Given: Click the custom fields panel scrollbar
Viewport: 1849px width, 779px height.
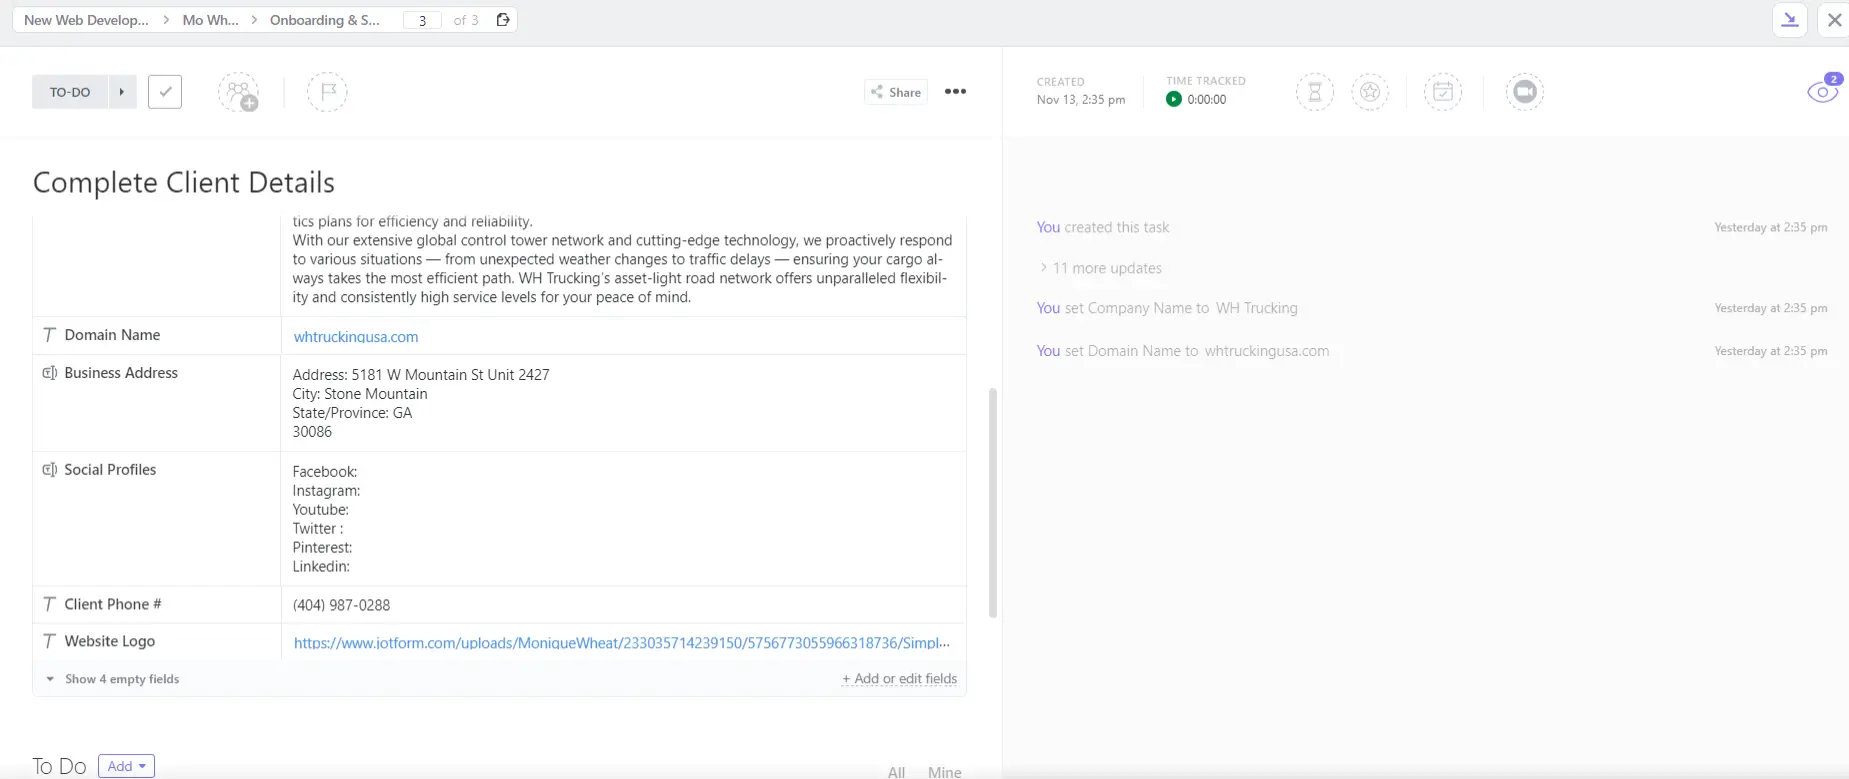Looking at the screenshot, I should click(x=993, y=503).
